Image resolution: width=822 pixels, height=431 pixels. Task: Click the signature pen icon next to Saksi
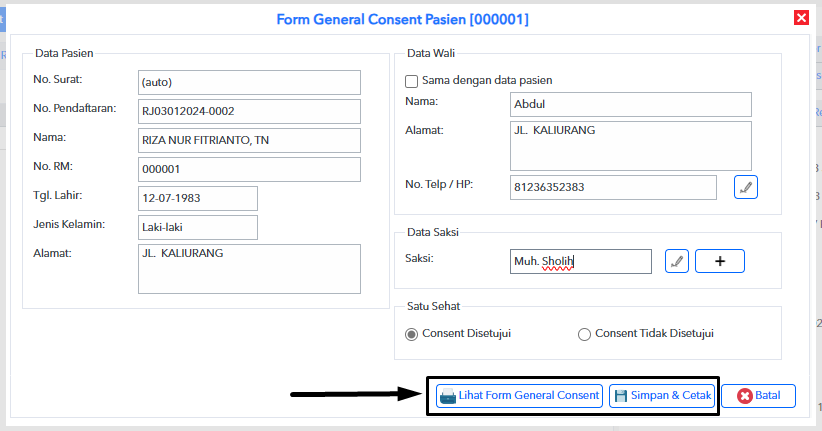point(677,261)
